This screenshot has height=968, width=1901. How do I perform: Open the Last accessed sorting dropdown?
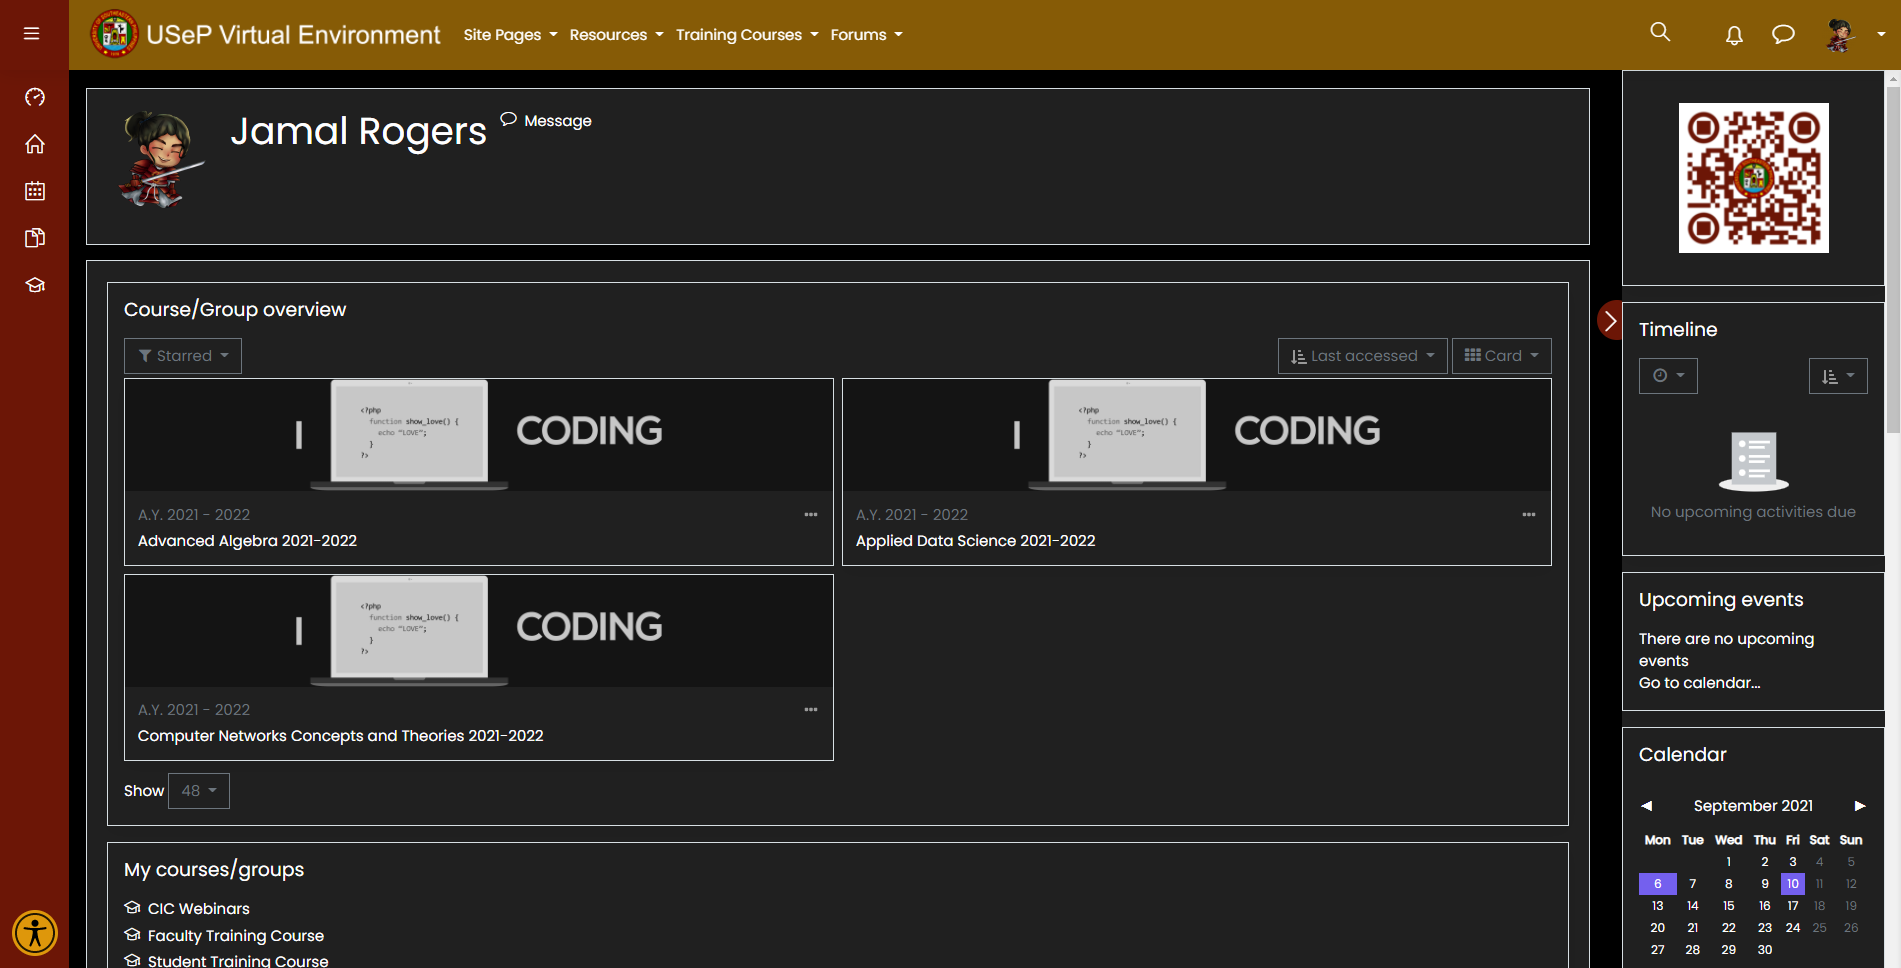coord(1362,355)
